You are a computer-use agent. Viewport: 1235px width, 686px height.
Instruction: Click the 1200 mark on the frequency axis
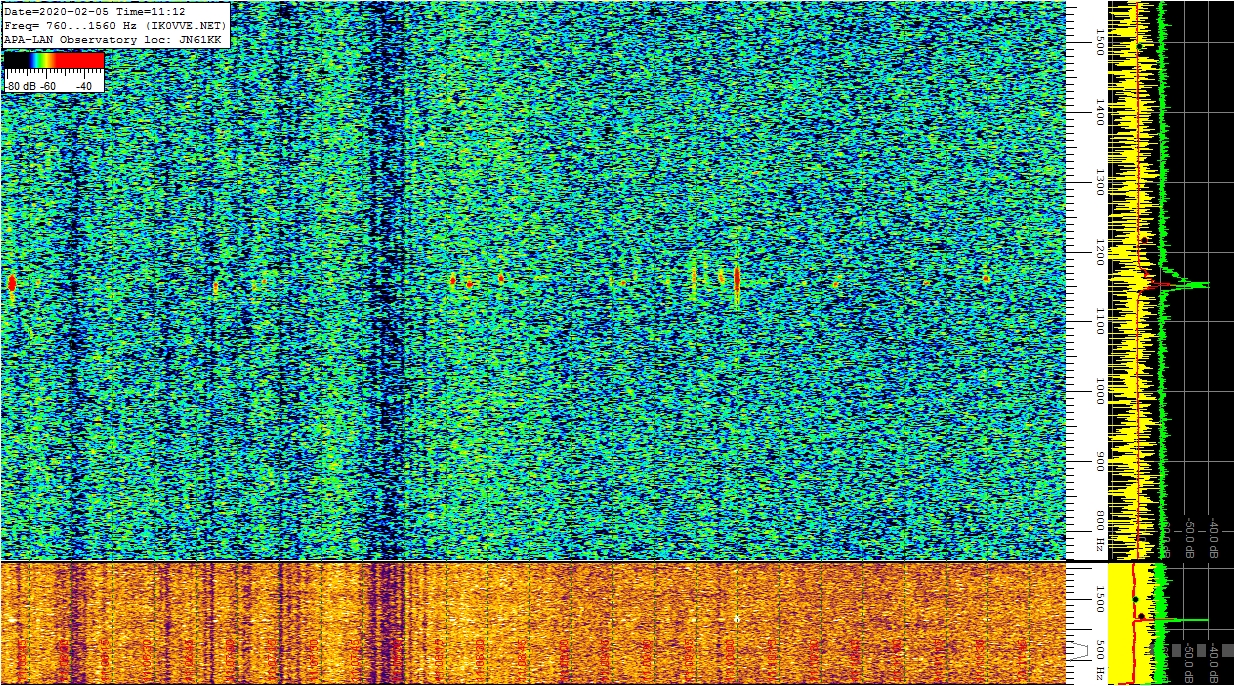pos(1099,252)
